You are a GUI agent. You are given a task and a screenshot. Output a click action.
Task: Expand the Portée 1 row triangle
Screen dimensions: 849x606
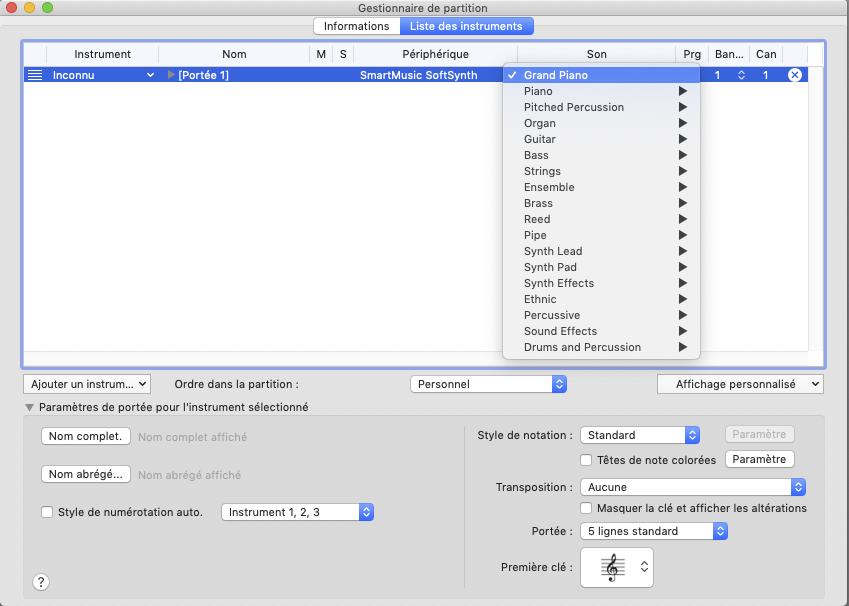click(171, 75)
